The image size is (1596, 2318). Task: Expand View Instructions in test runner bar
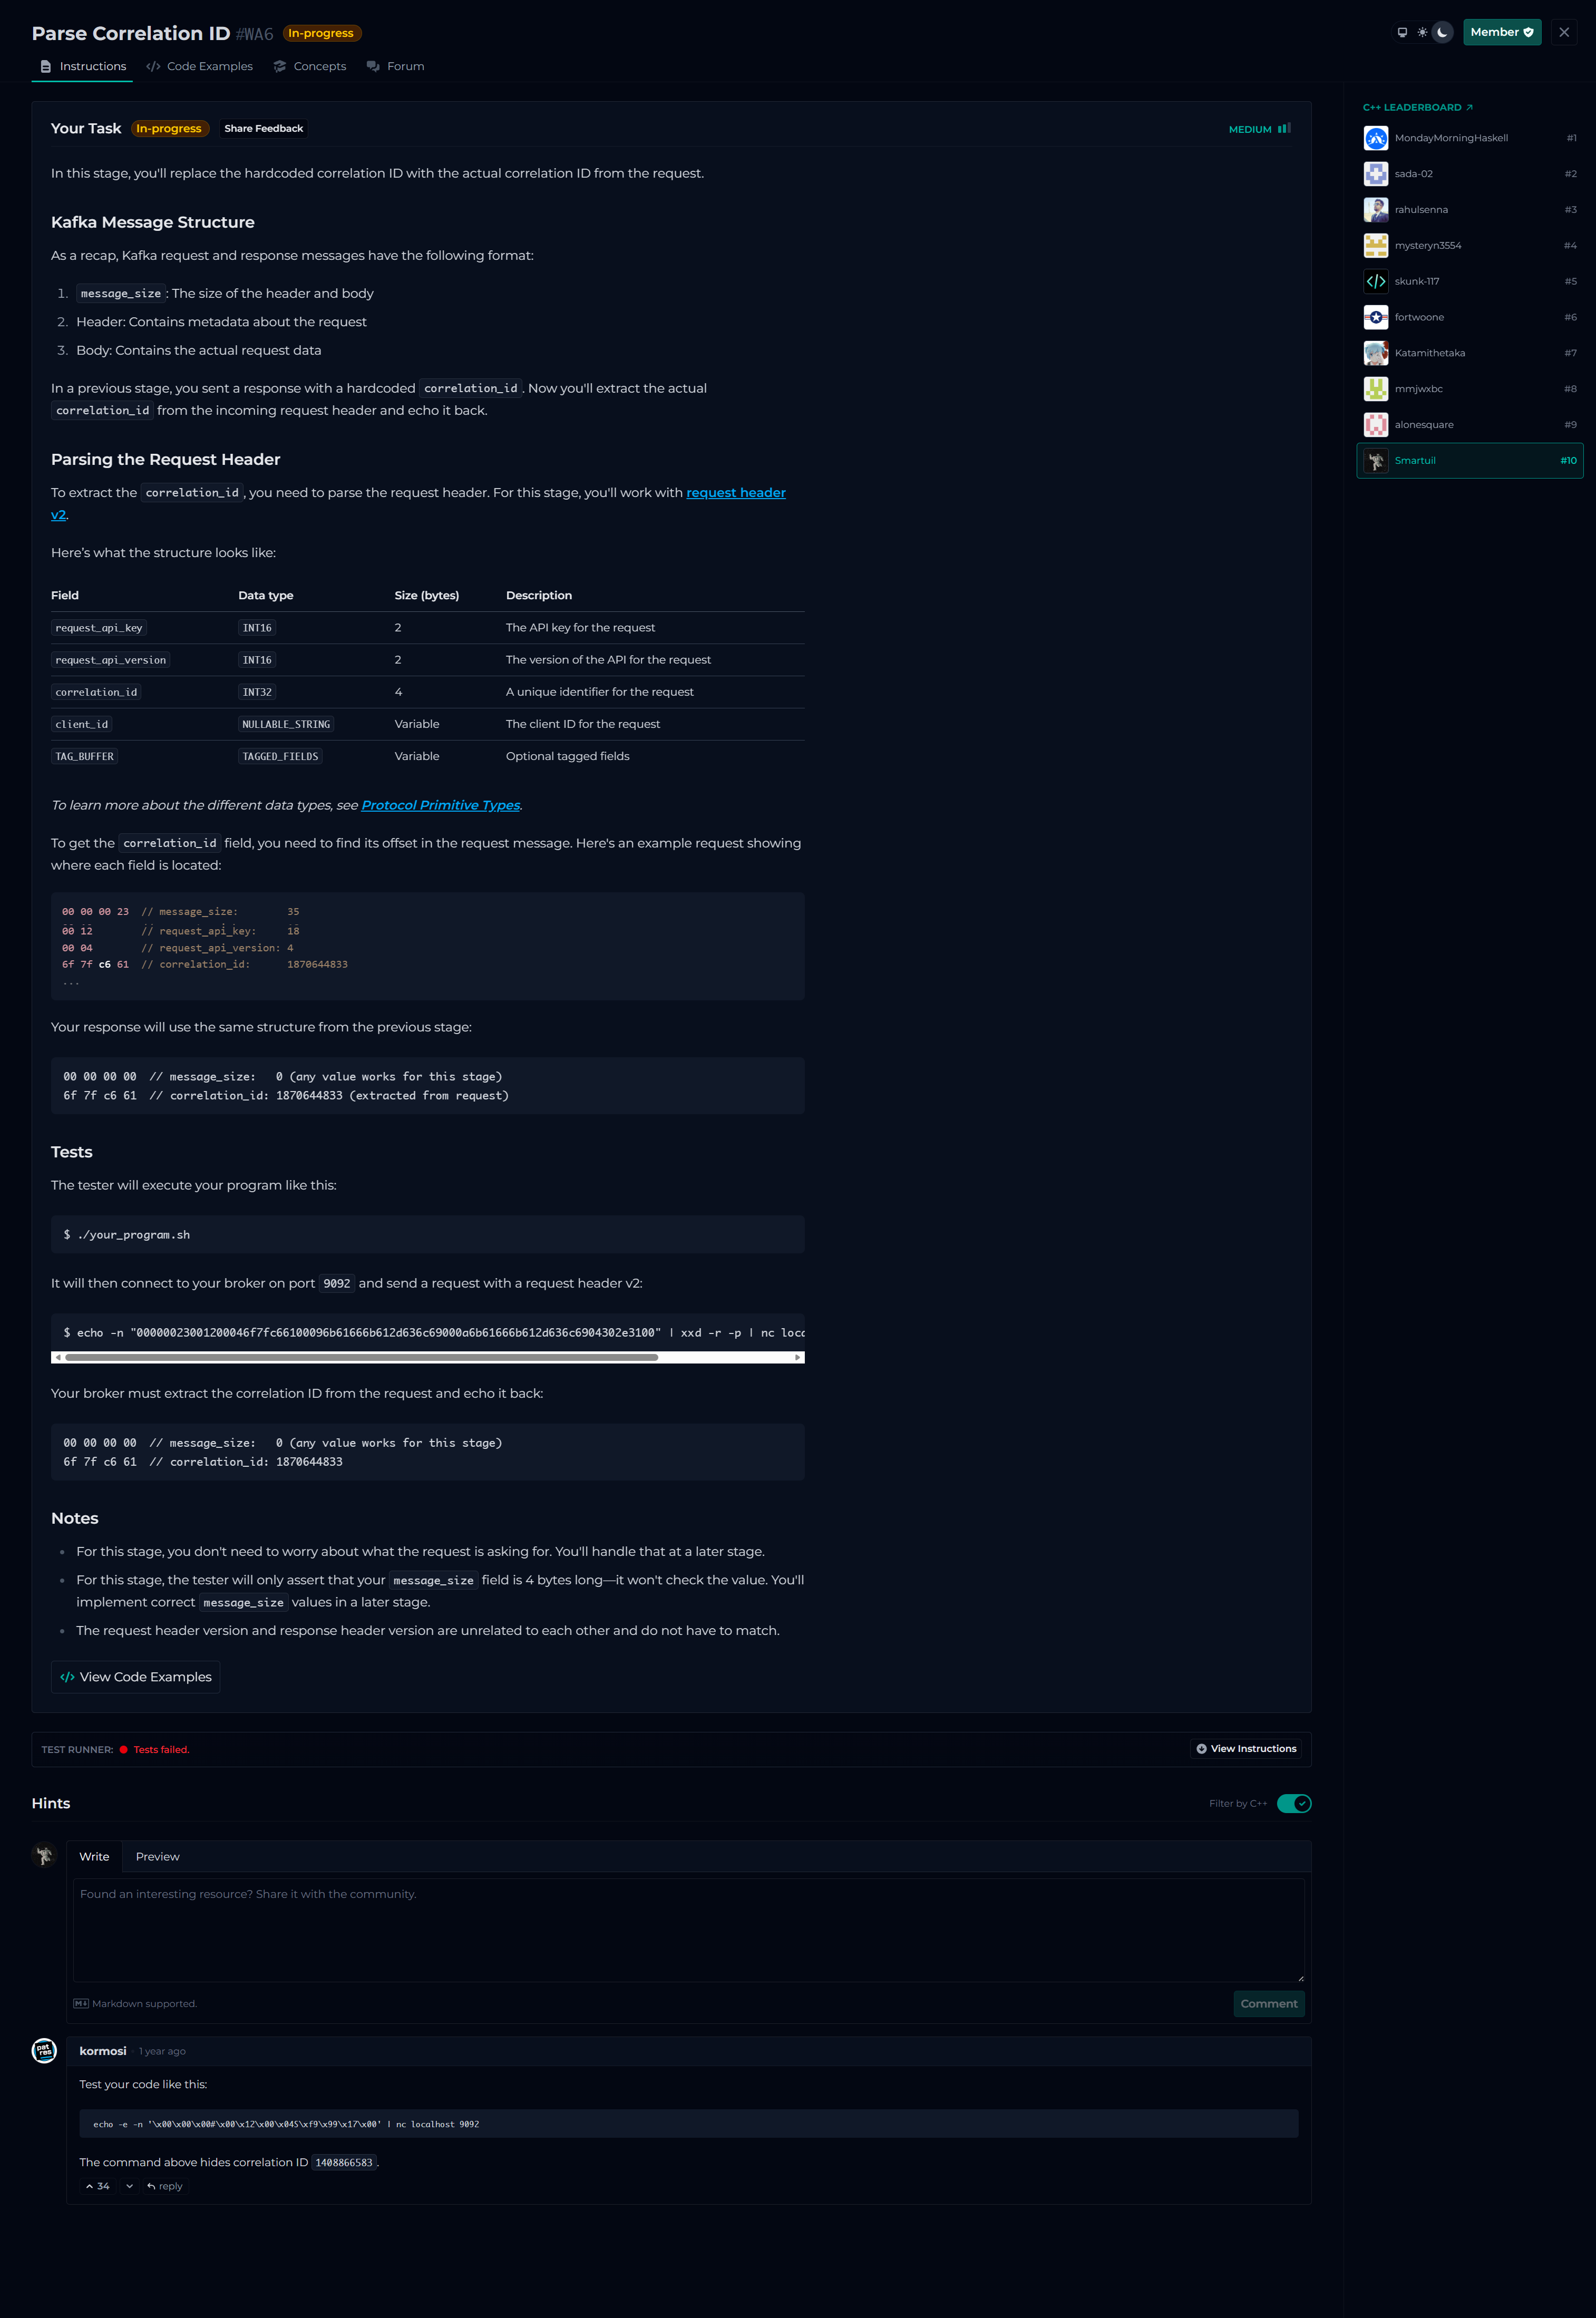coord(1246,1748)
